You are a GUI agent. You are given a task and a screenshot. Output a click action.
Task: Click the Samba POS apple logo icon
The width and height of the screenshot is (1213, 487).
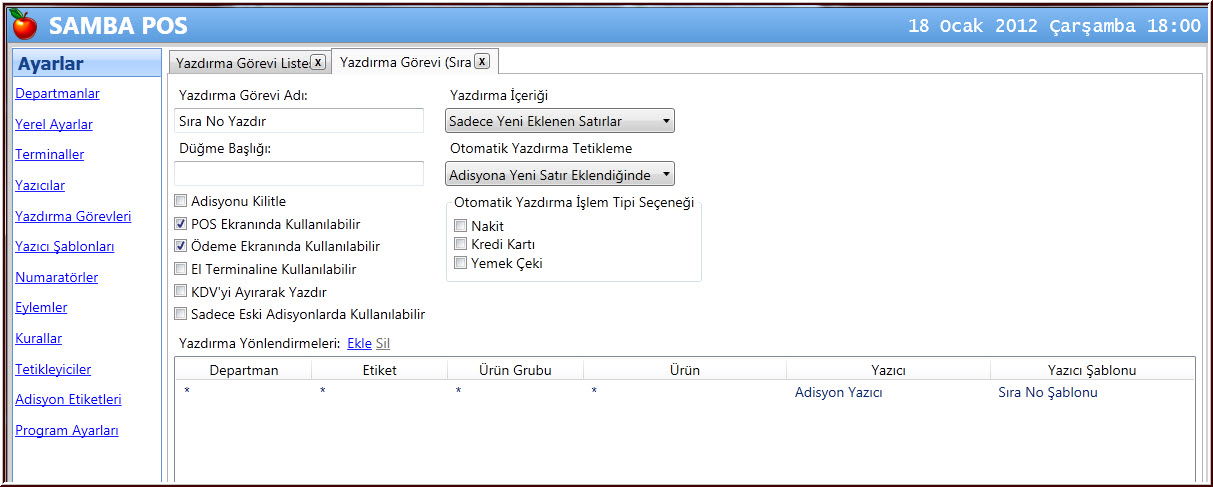pos(25,25)
